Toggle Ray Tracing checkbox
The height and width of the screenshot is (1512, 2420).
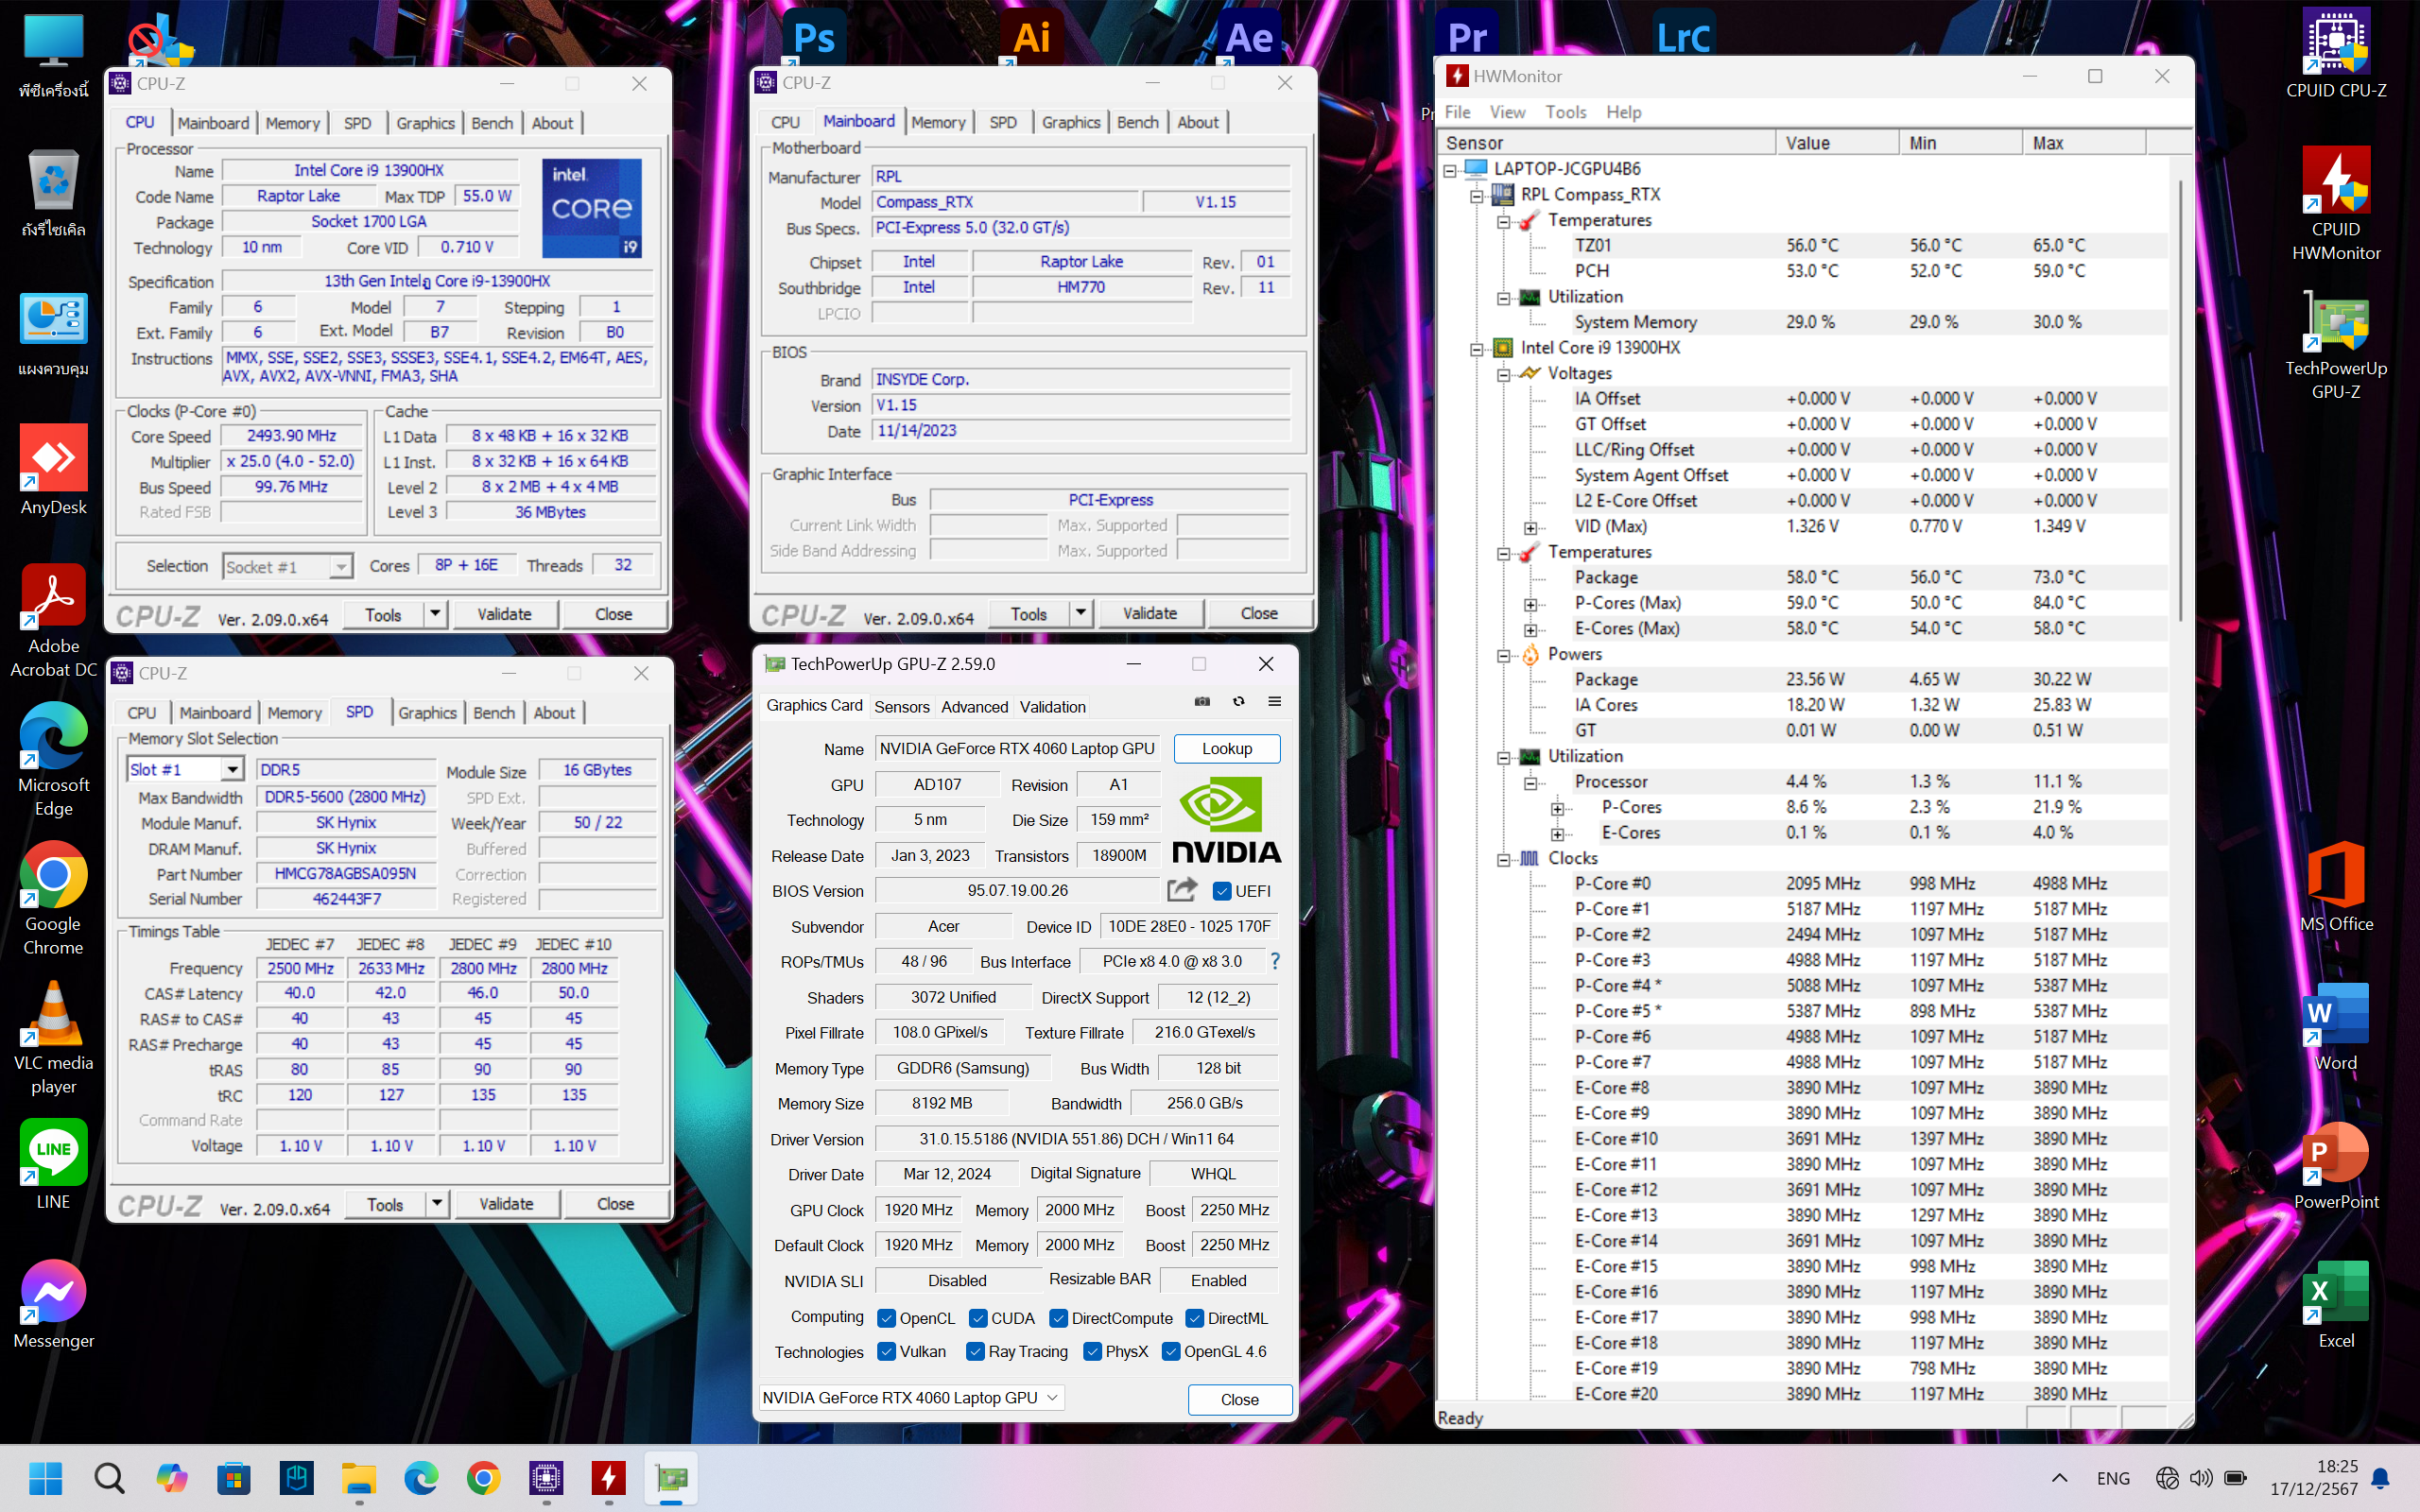[975, 1352]
